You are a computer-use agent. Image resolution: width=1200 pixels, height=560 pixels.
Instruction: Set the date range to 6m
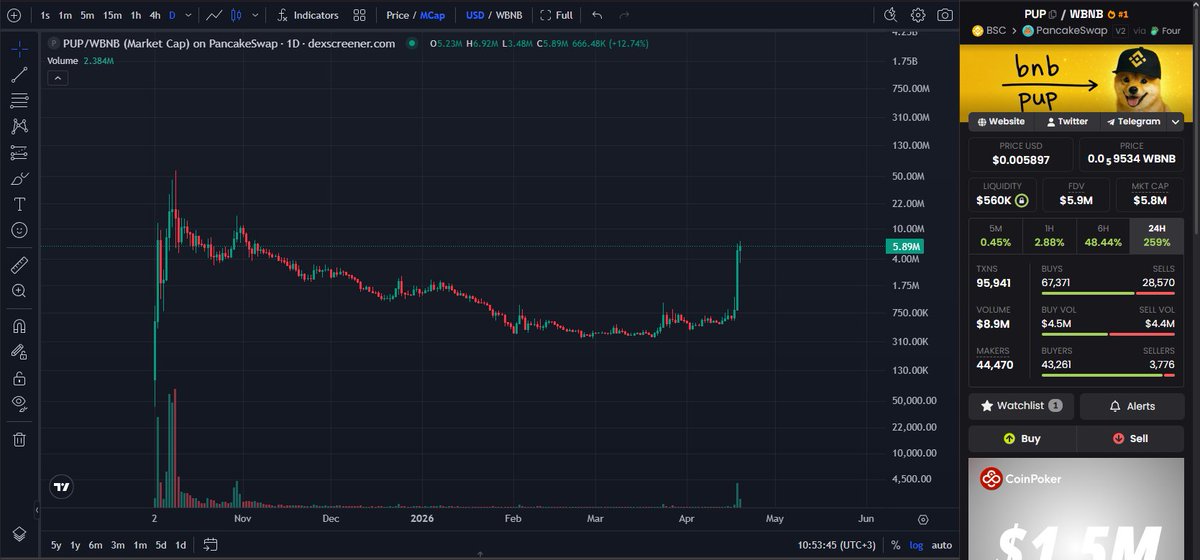coord(95,545)
